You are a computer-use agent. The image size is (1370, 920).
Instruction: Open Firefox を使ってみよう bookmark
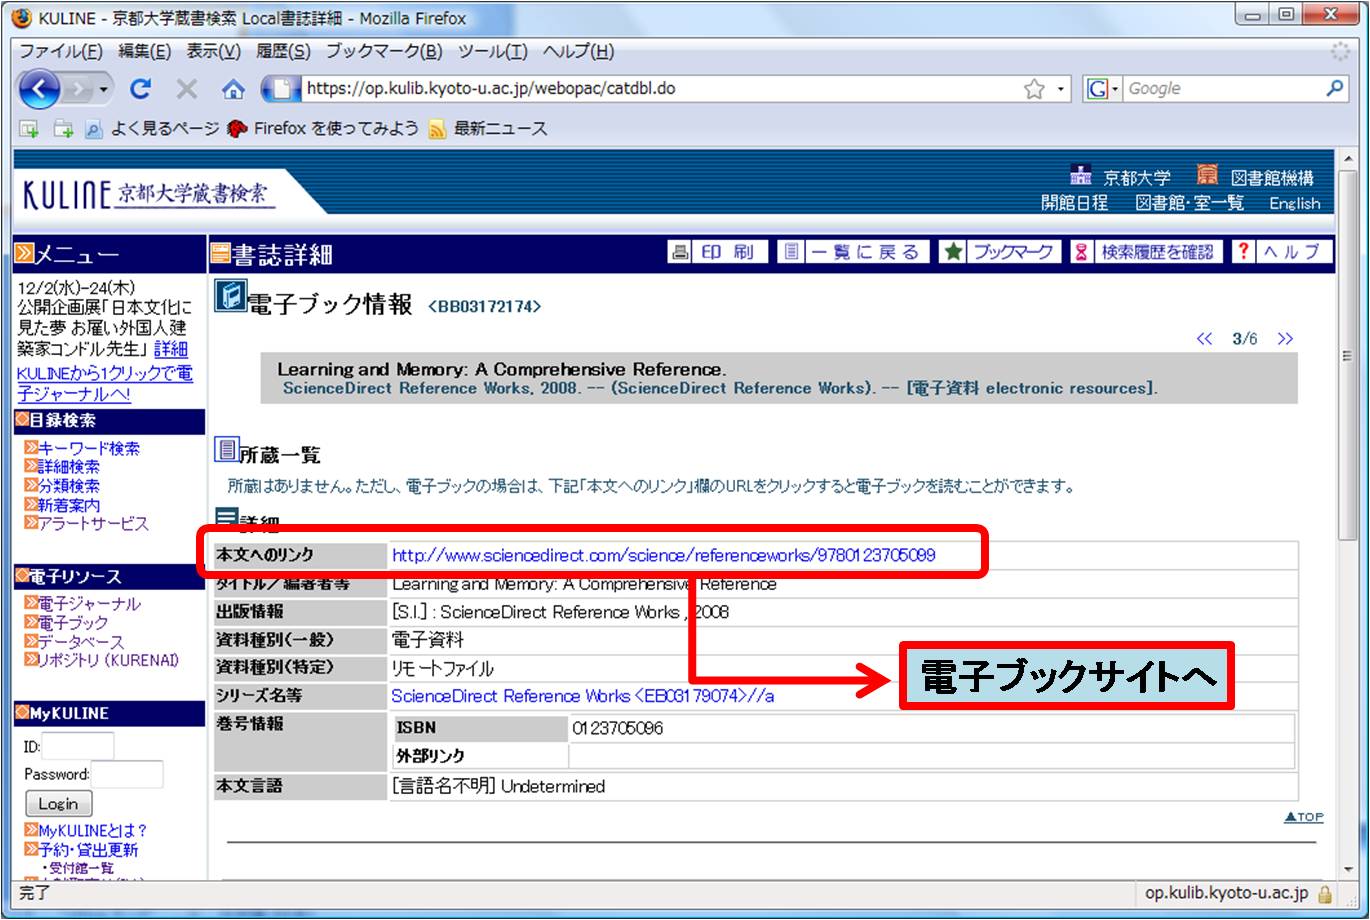323,128
